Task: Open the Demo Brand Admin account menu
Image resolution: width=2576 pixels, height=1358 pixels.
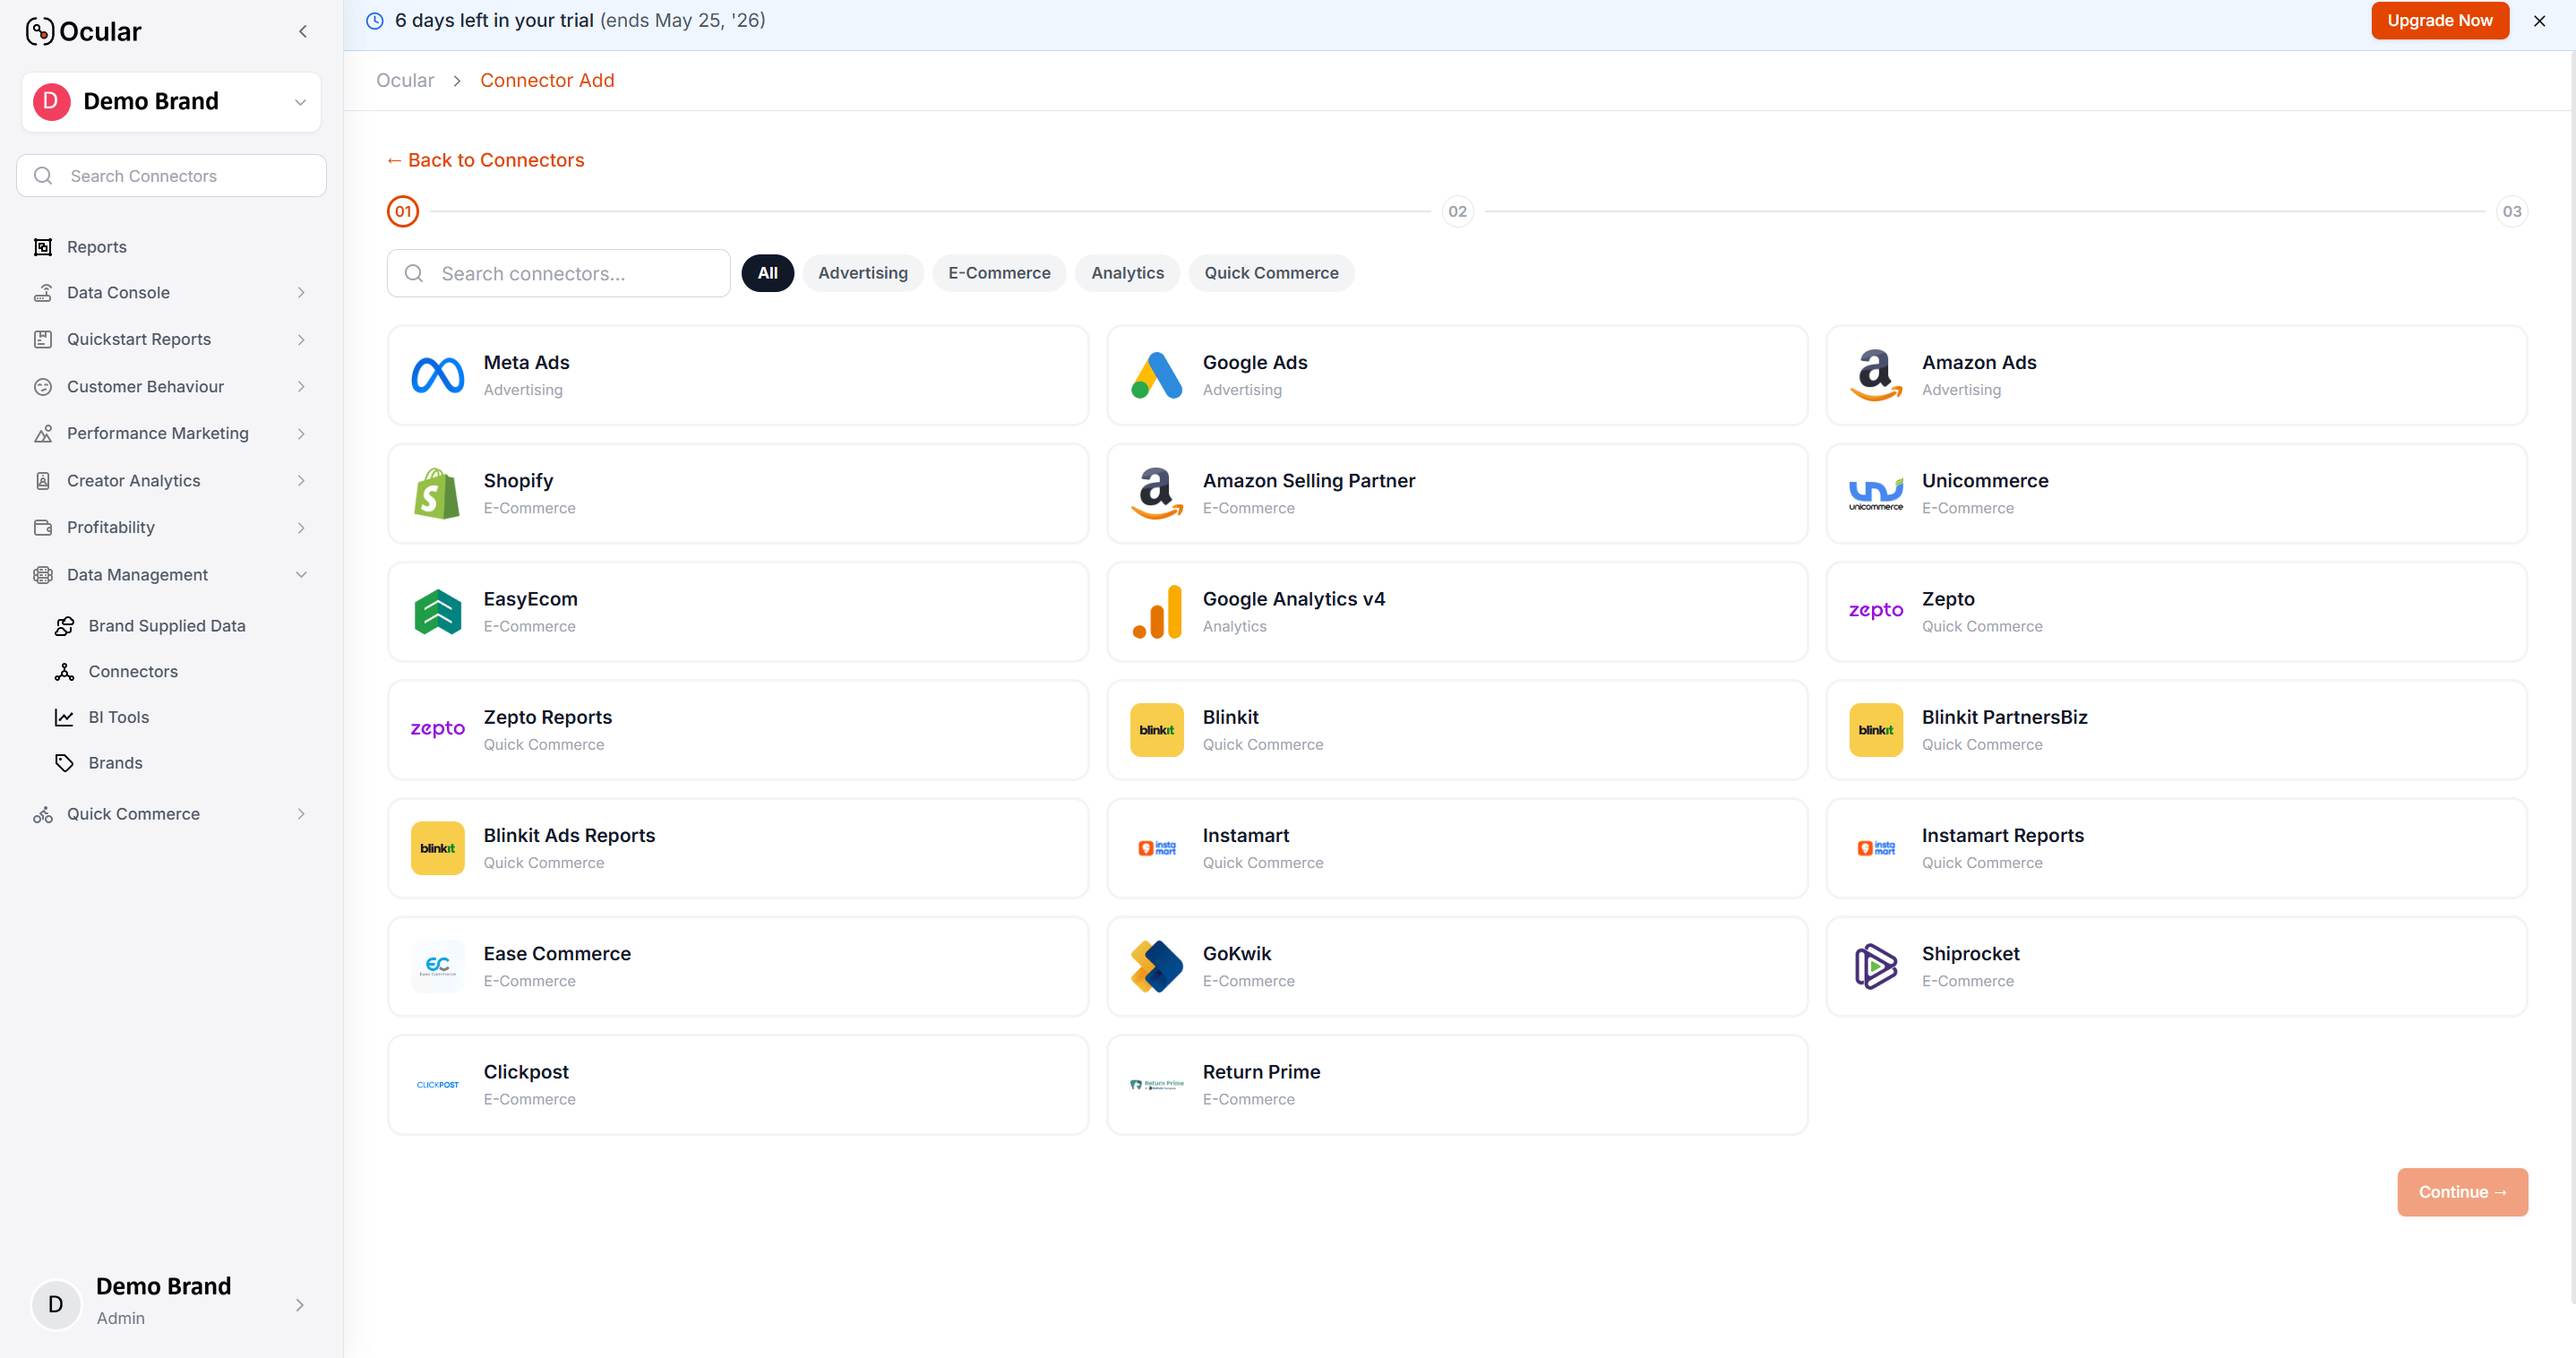Action: (171, 1304)
